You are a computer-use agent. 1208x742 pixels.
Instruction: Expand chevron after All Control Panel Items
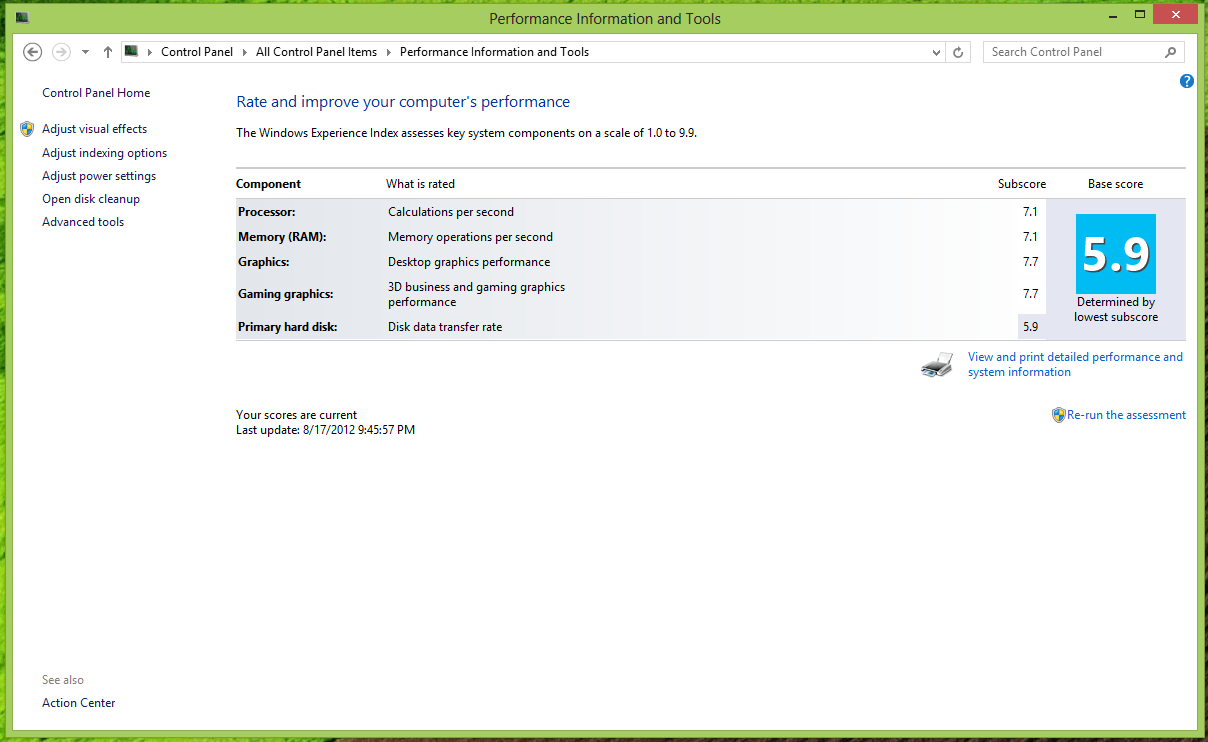coord(389,52)
